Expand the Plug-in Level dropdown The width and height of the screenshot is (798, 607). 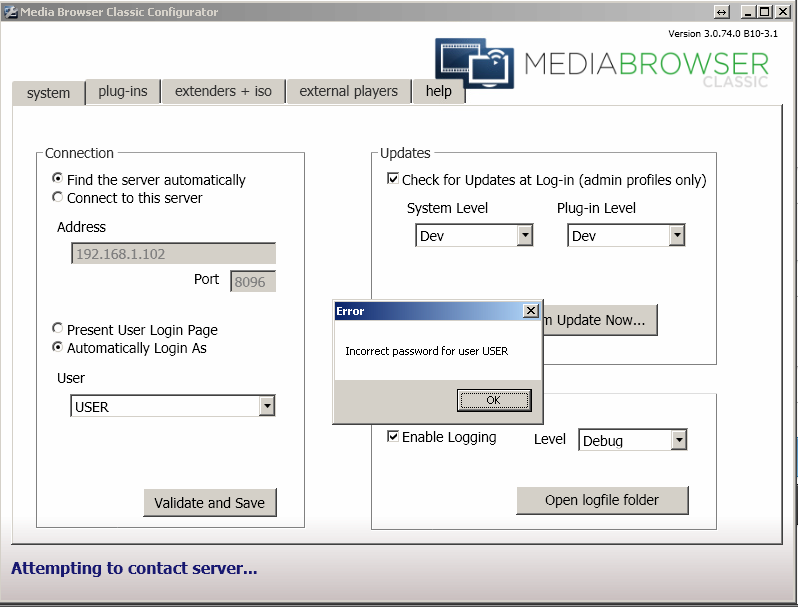(x=626, y=236)
